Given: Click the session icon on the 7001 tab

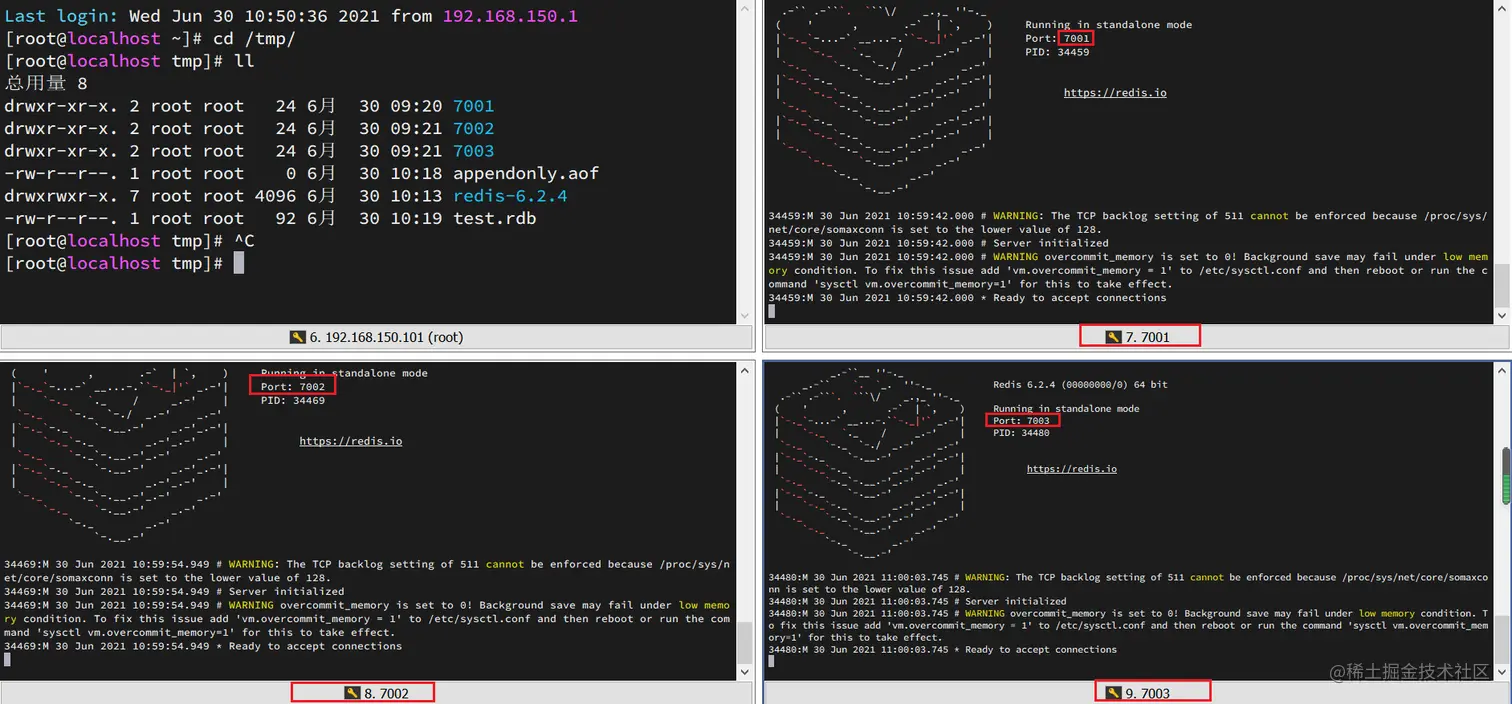Looking at the screenshot, I should (x=1113, y=337).
